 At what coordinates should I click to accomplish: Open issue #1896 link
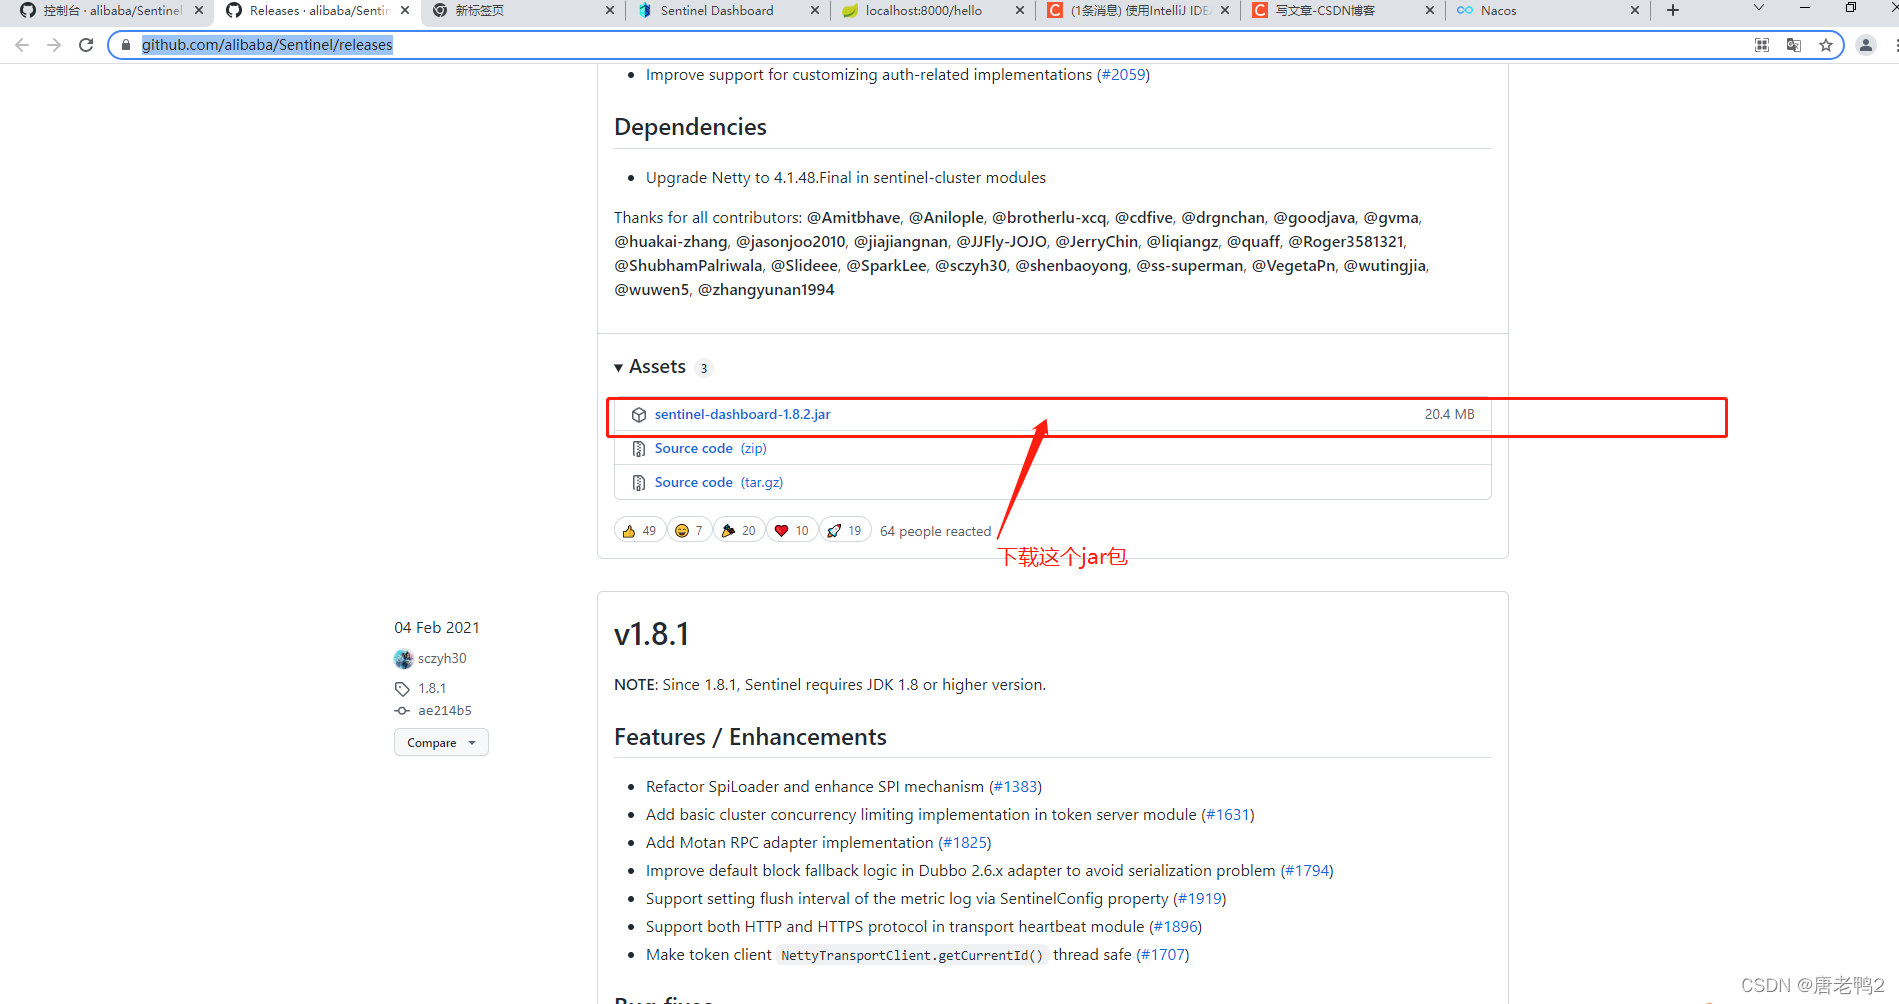(1176, 927)
